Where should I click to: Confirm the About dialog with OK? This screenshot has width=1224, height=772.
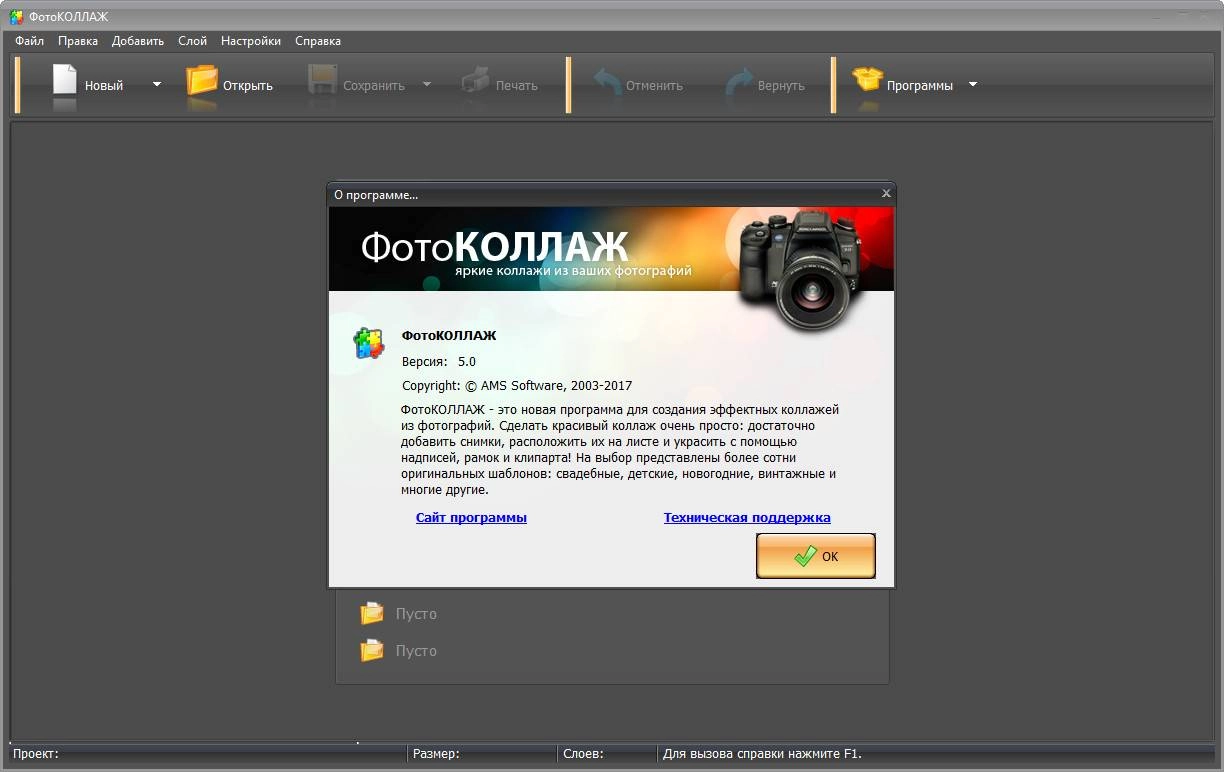816,556
